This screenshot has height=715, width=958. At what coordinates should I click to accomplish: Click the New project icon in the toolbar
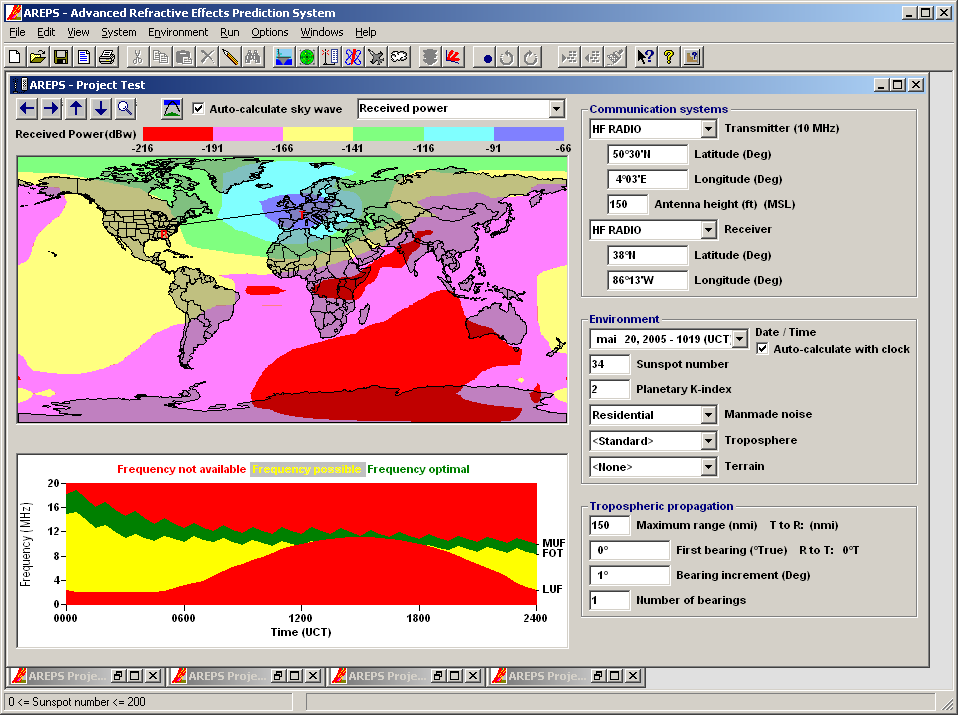15,57
